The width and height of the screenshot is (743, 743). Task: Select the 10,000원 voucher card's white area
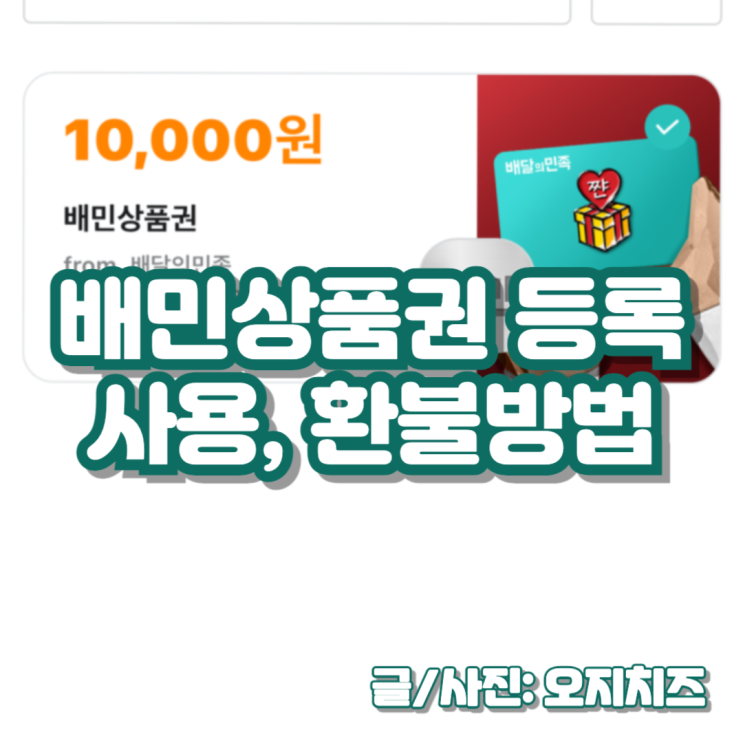[x=250, y=227]
